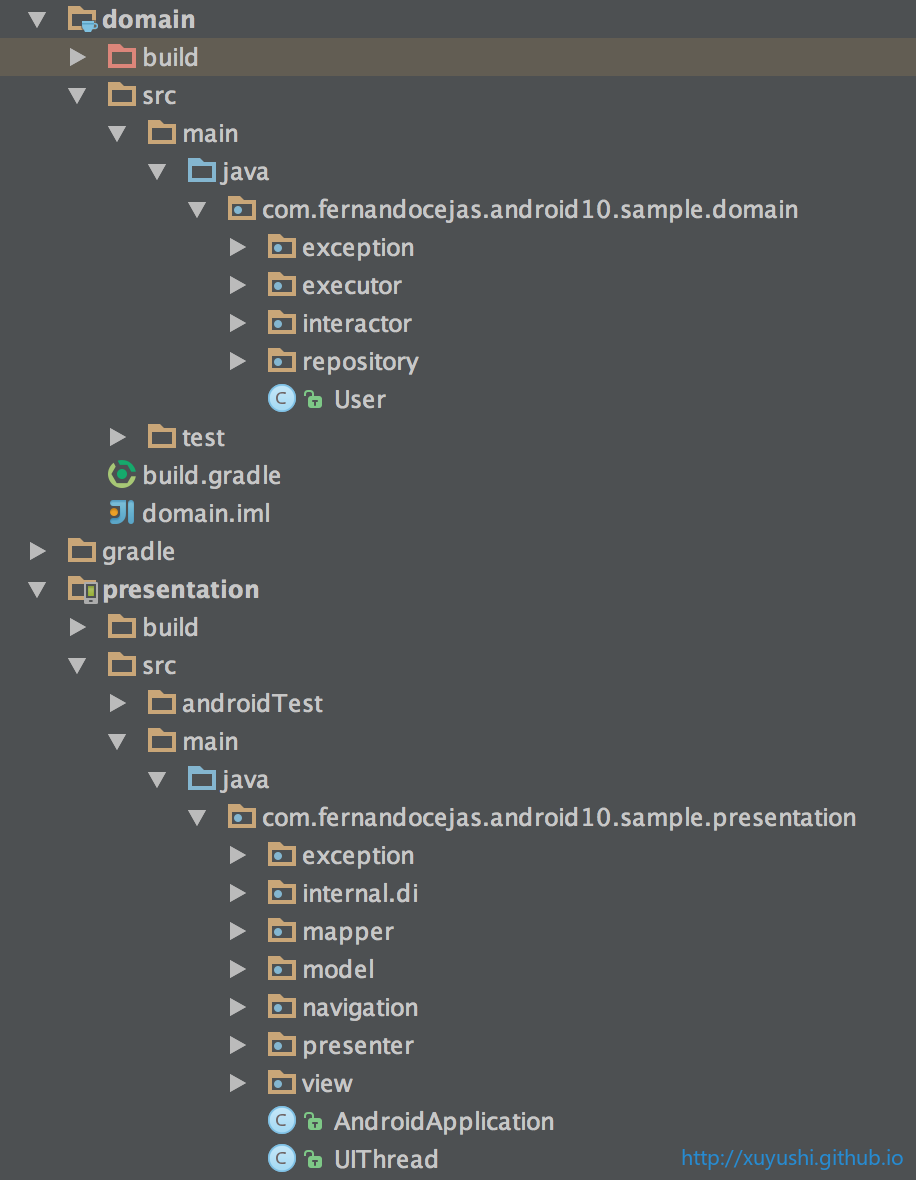Expand the interactor package

pyautogui.click(x=237, y=323)
